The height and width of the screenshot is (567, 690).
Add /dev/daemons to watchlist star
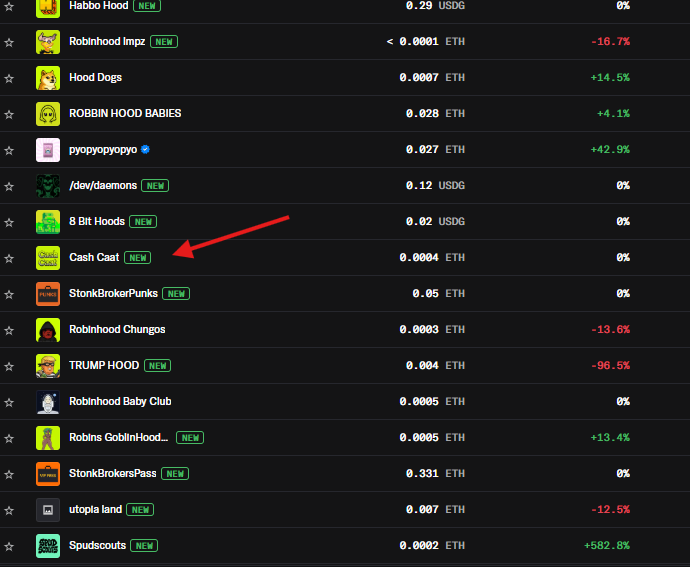point(9,186)
